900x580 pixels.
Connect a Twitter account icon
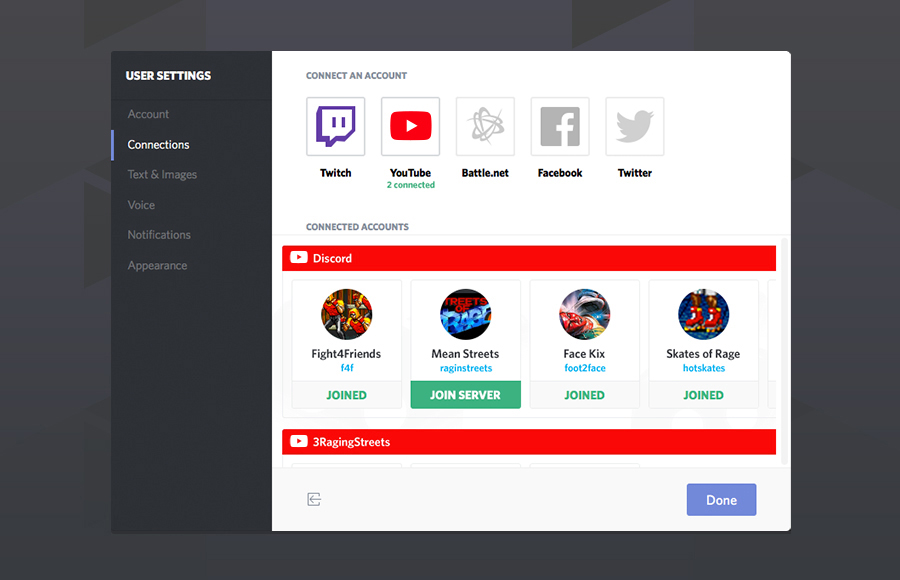[x=635, y=127]
